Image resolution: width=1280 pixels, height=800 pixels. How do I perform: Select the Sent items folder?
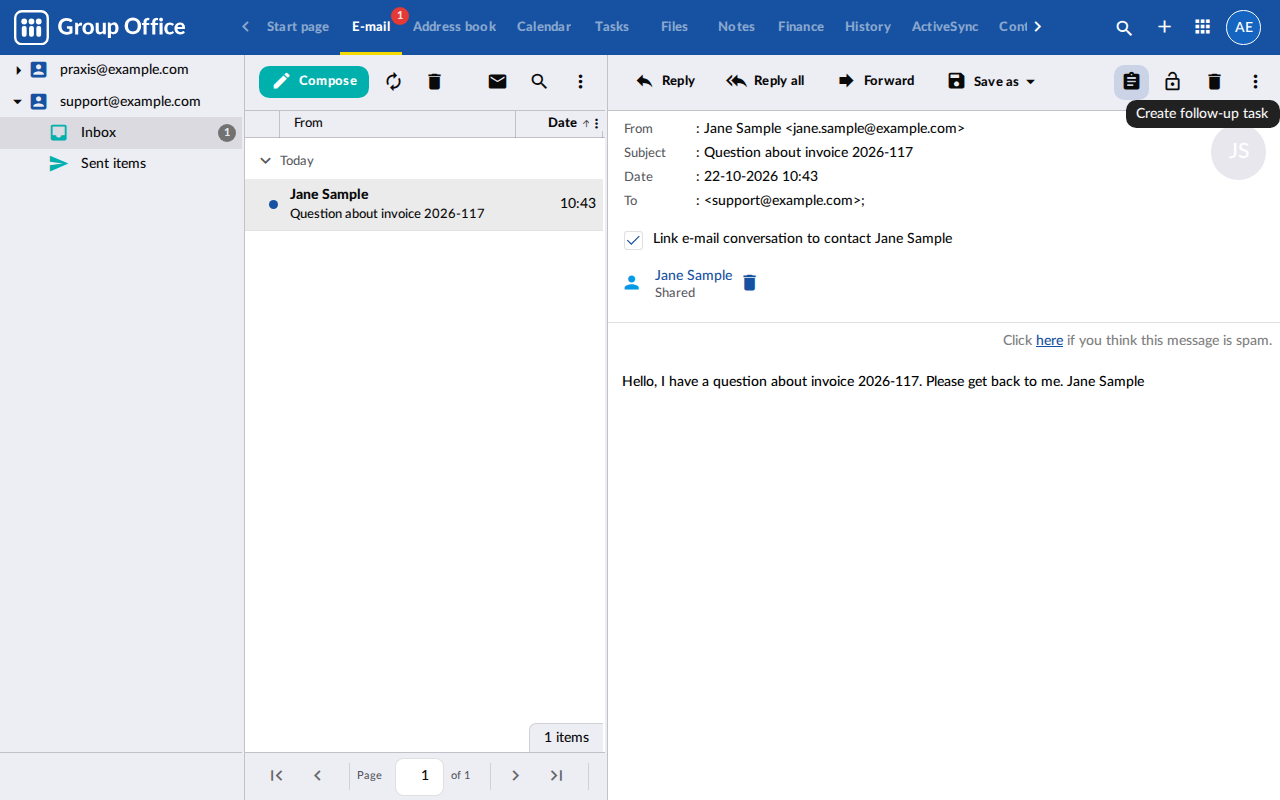[122, 163]
